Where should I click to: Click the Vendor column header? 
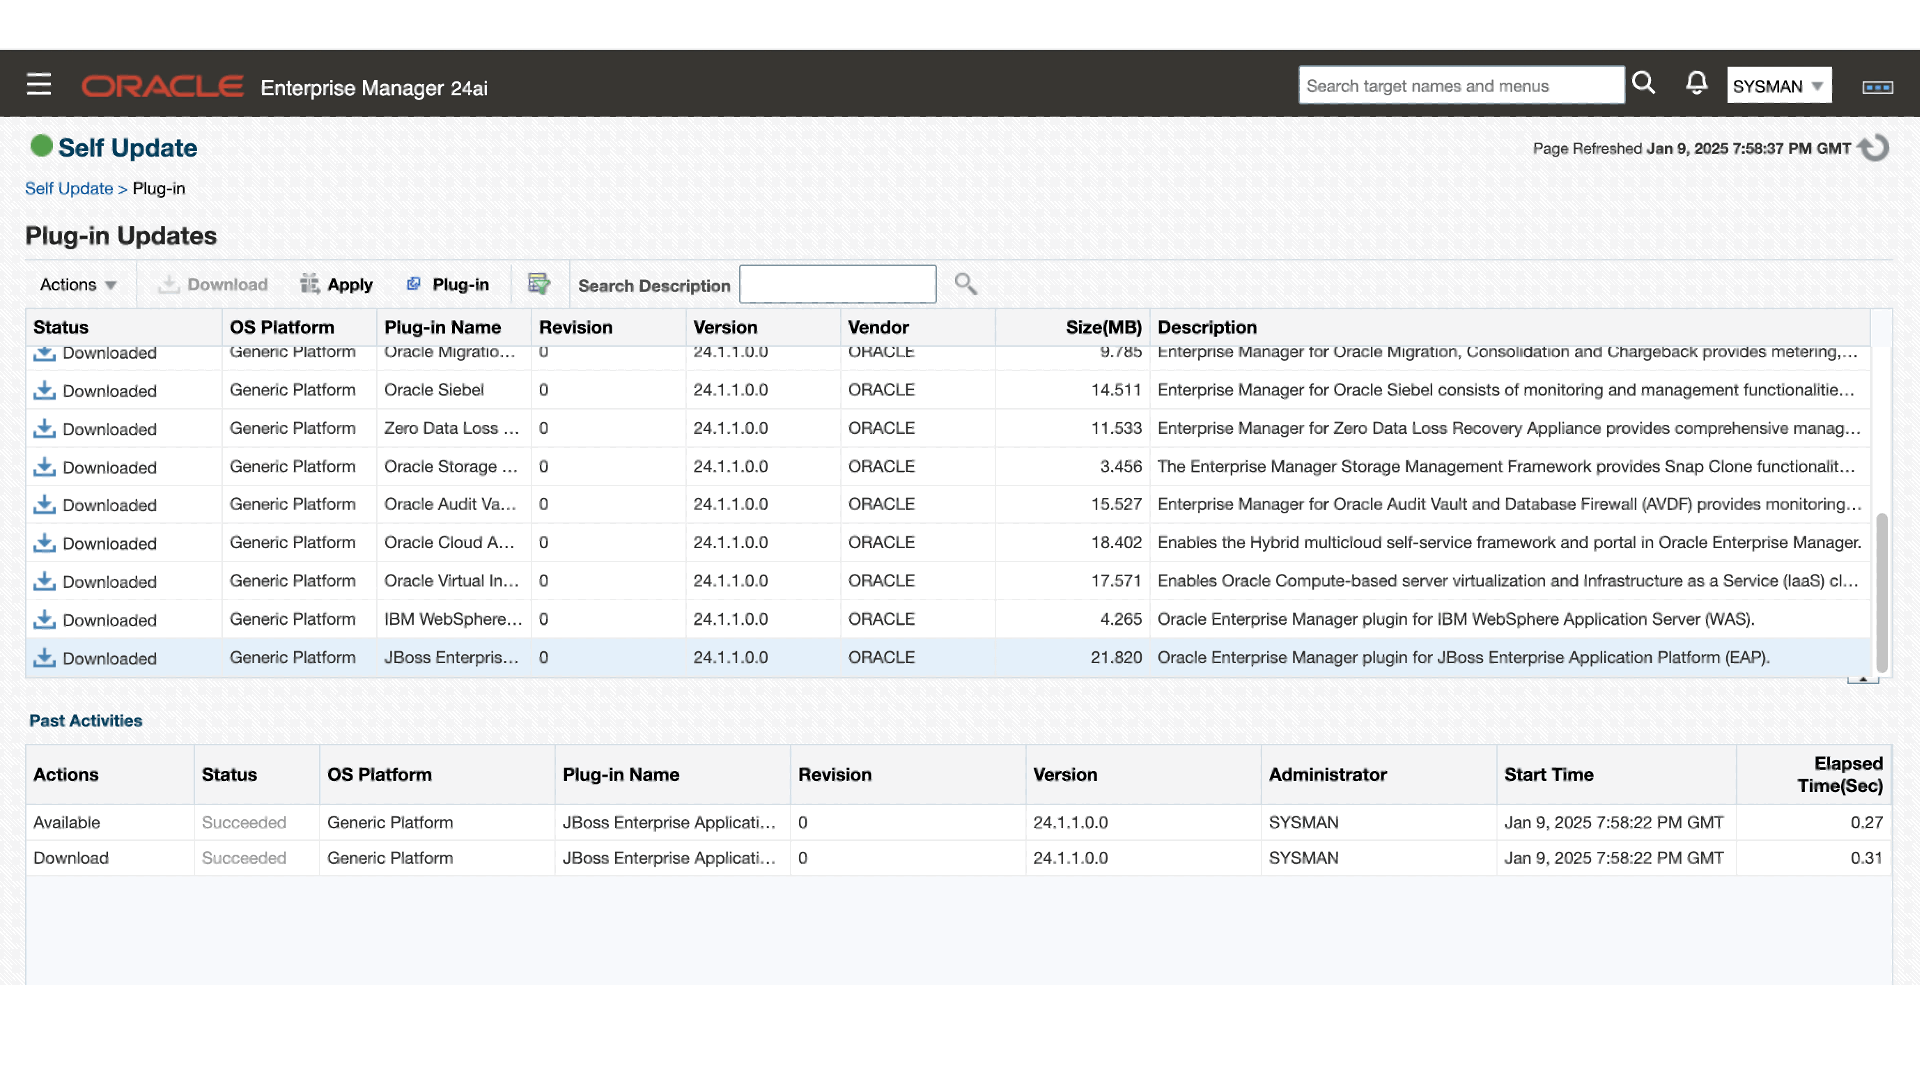(x=878, y=327)
